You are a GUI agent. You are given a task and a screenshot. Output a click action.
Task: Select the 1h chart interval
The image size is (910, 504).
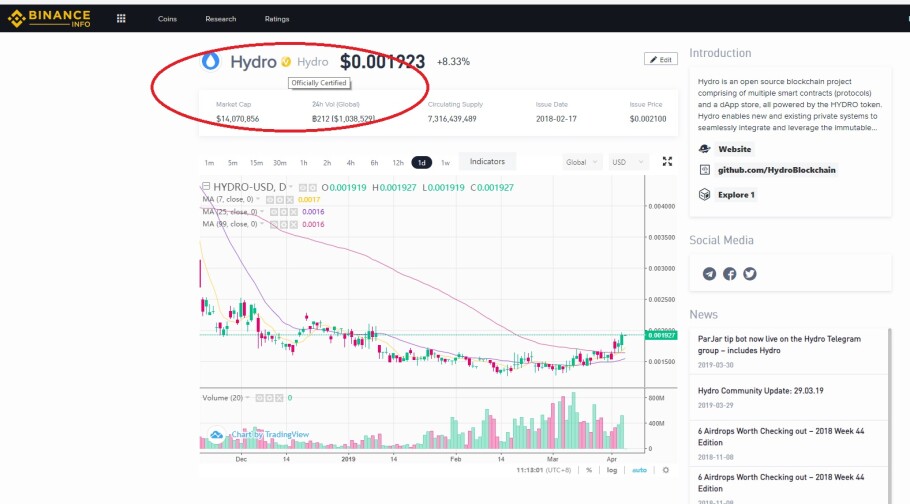pyautogui.click(x=304, y=163)
